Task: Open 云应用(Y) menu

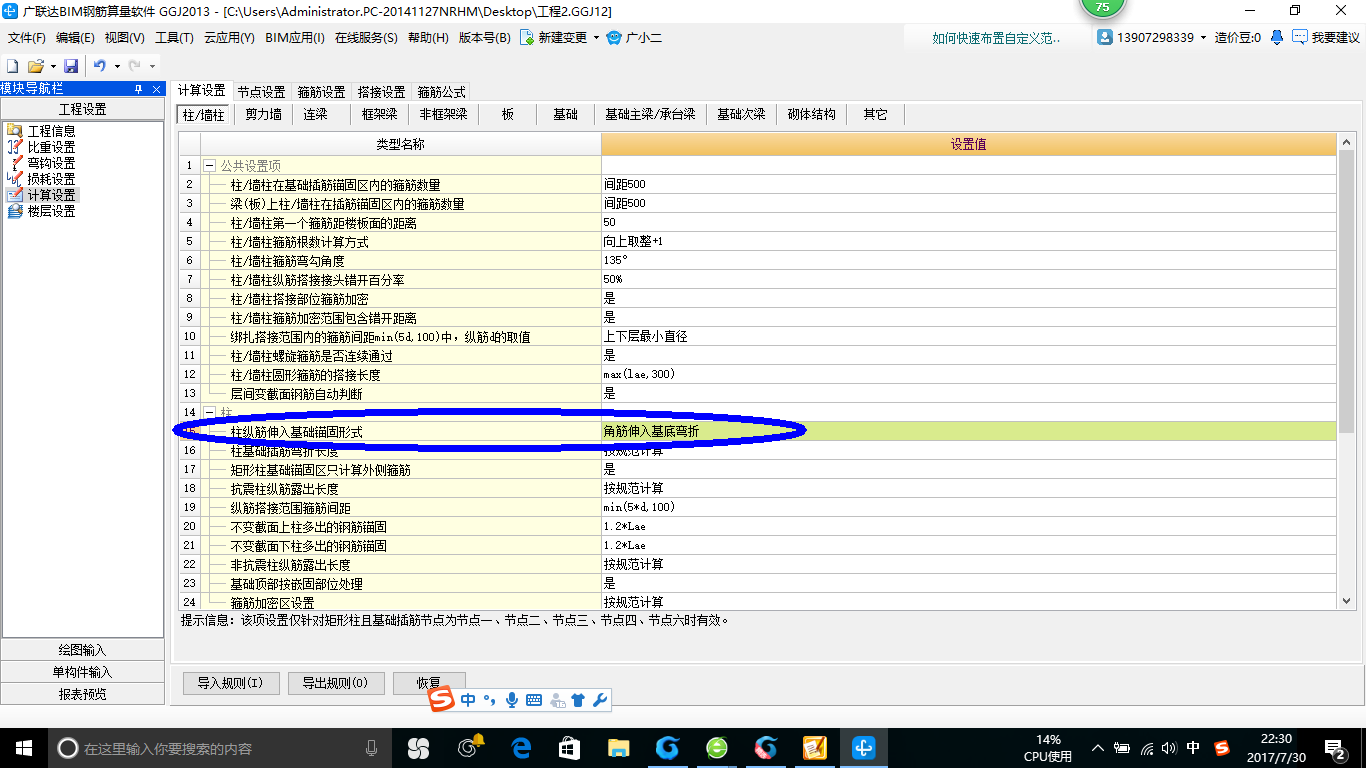Action: 229,38
